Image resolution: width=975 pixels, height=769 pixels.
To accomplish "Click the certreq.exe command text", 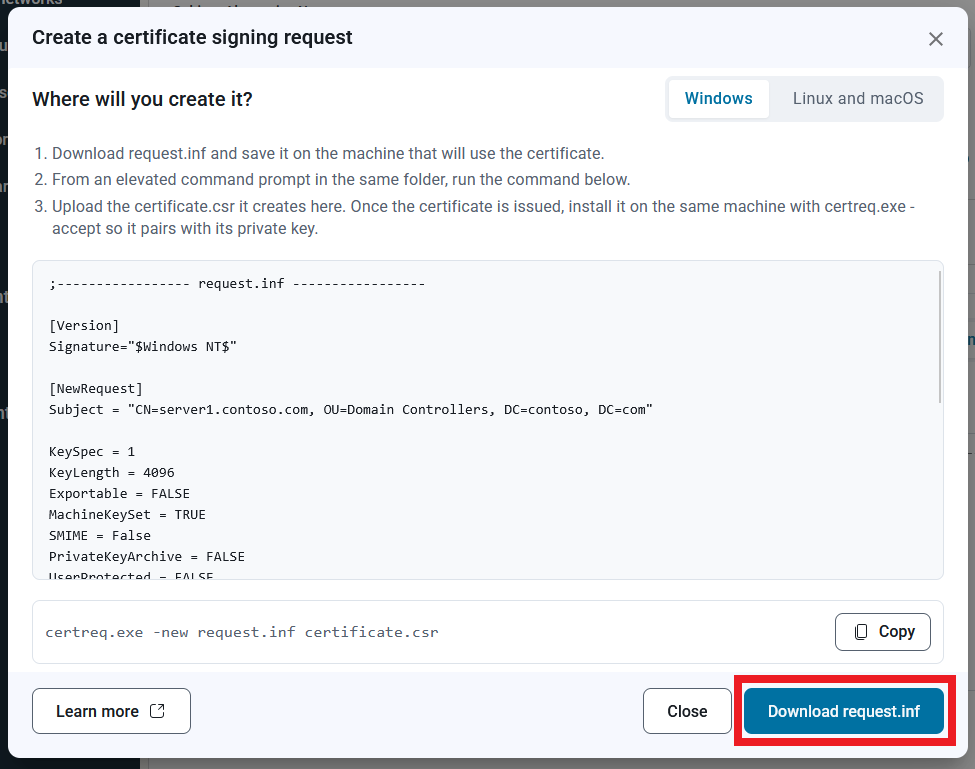I will 241,632.
